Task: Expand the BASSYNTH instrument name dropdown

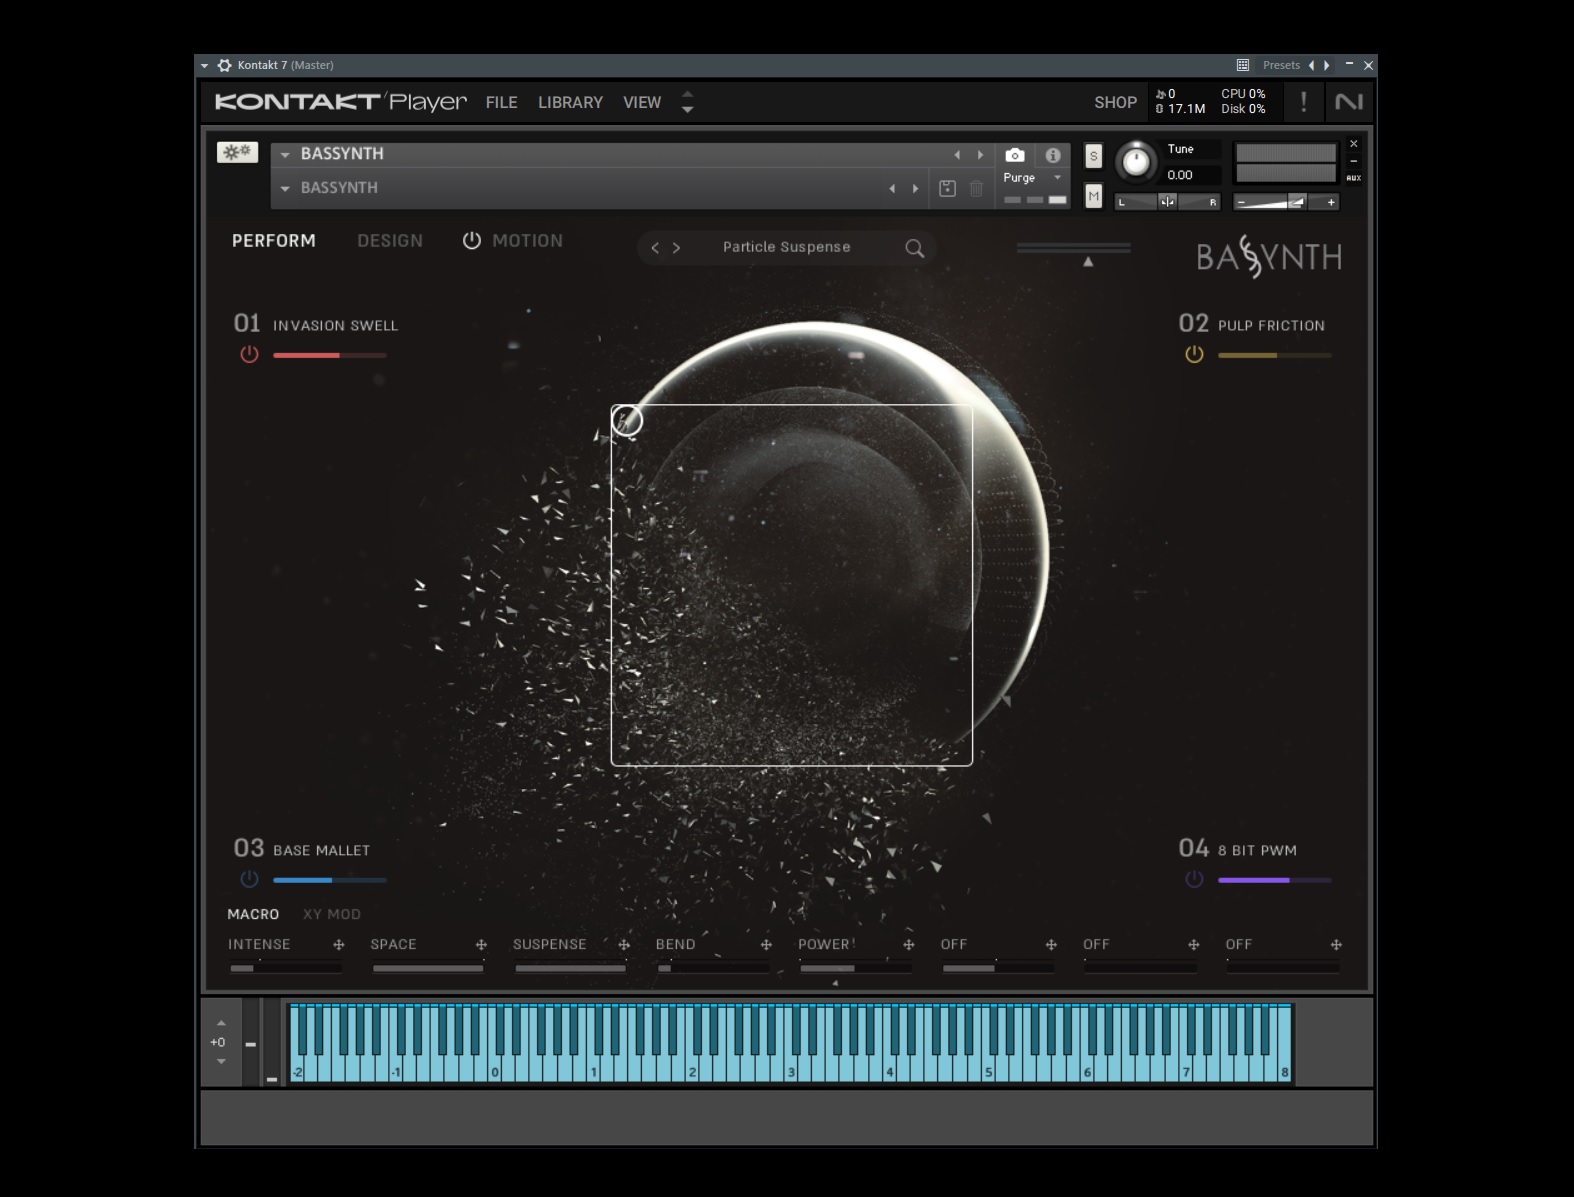Action: 285,155
